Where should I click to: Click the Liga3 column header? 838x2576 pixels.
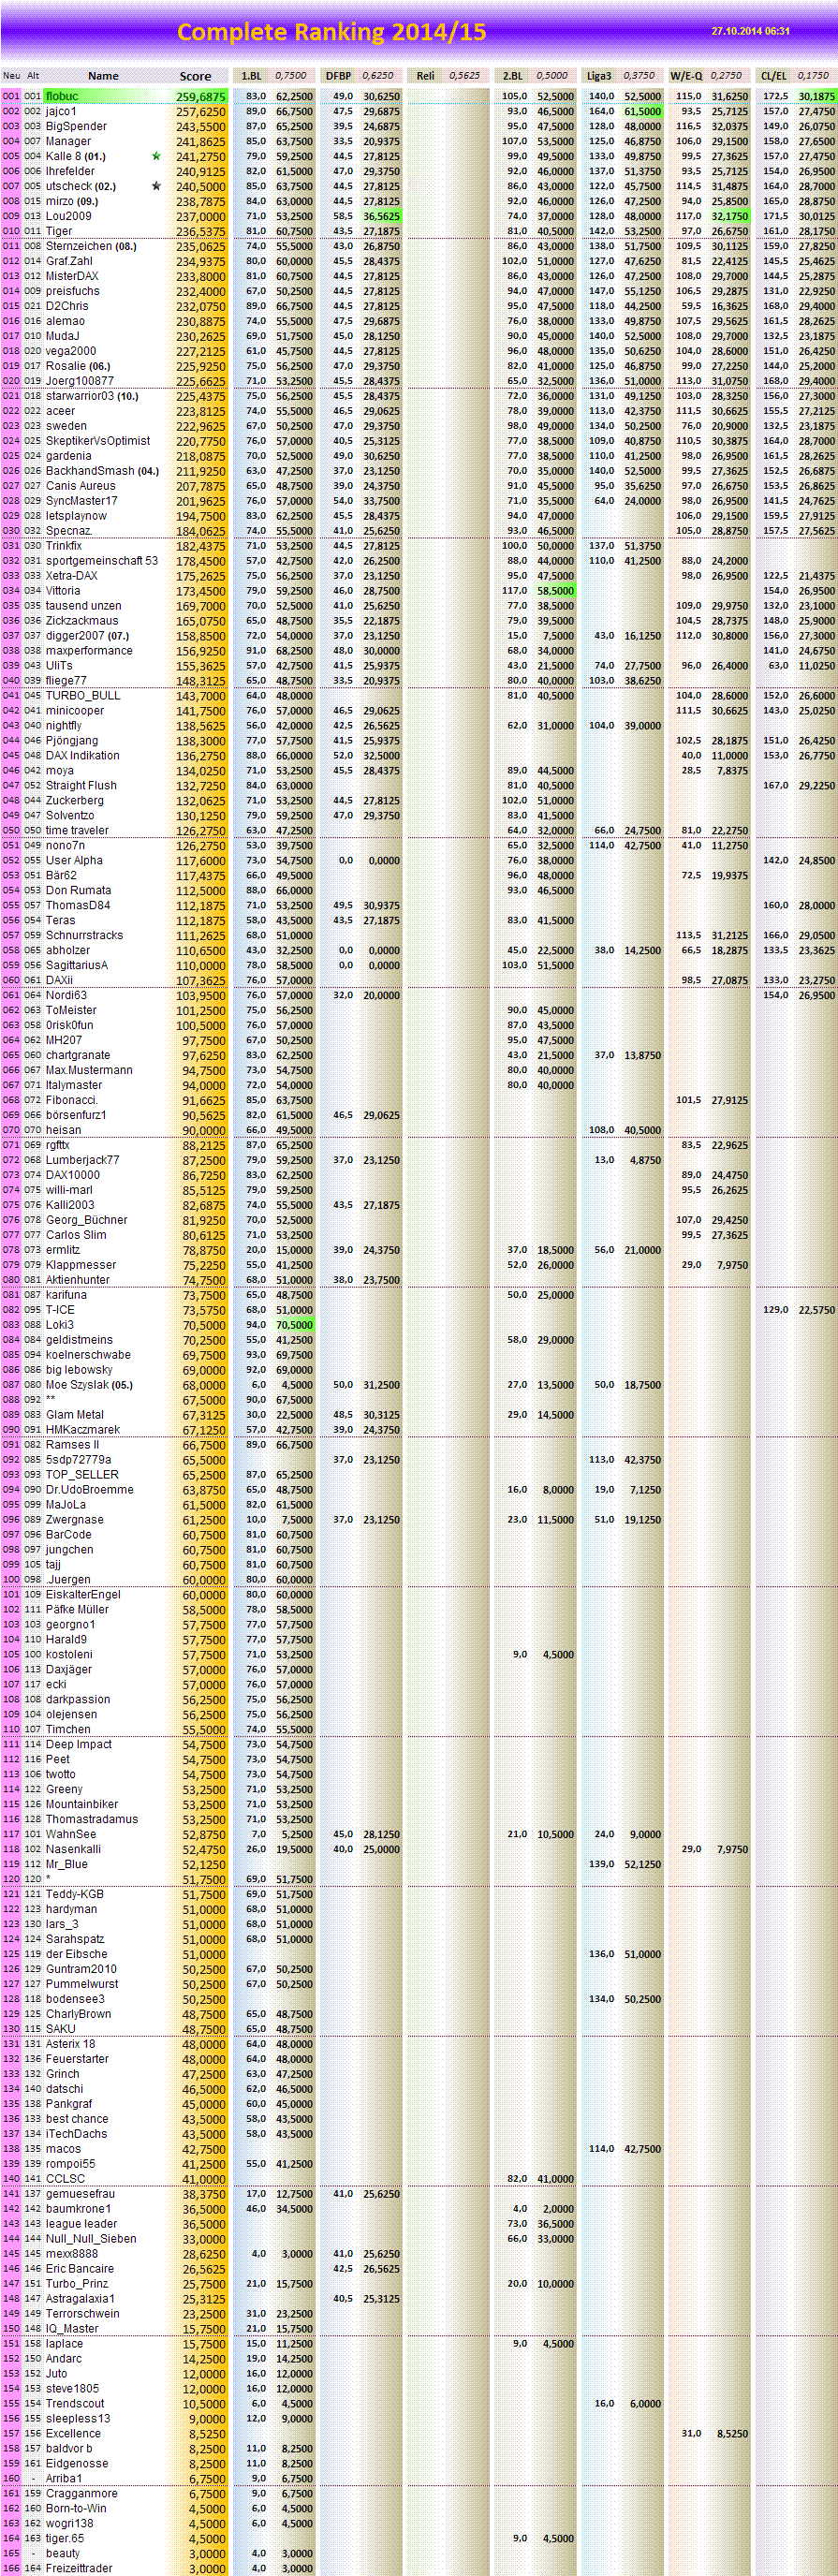click(599, 76)
